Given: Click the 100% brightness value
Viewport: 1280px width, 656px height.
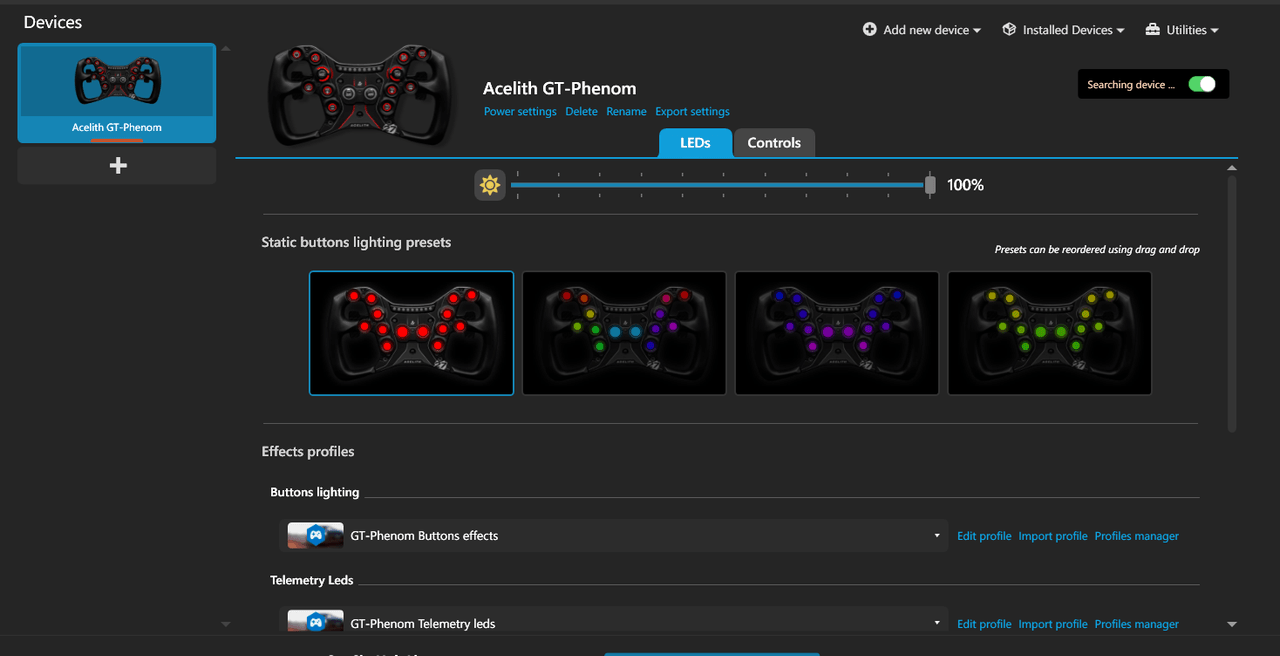Looking at the screenshot, I should click(965, 185).
